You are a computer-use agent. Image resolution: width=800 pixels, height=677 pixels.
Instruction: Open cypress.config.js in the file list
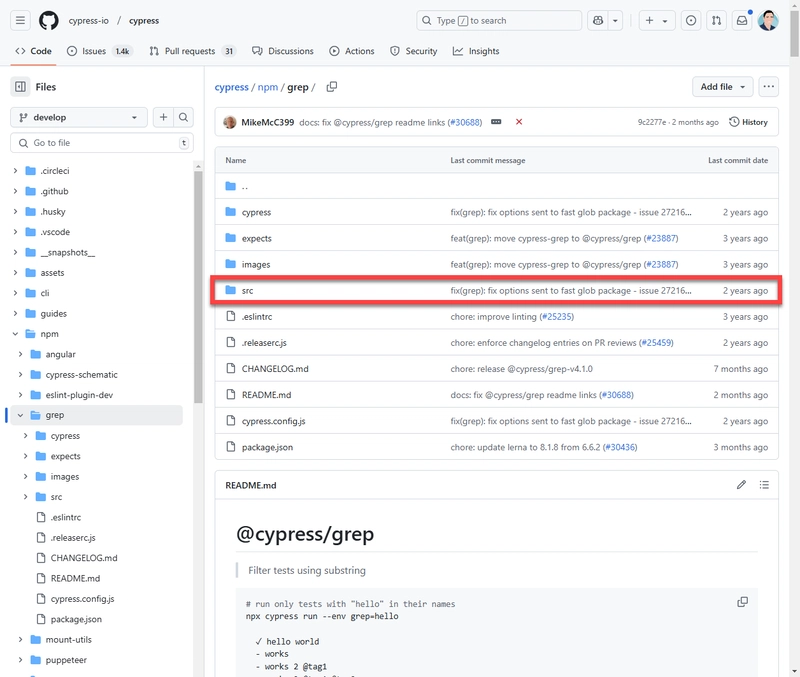coord(273,421)
